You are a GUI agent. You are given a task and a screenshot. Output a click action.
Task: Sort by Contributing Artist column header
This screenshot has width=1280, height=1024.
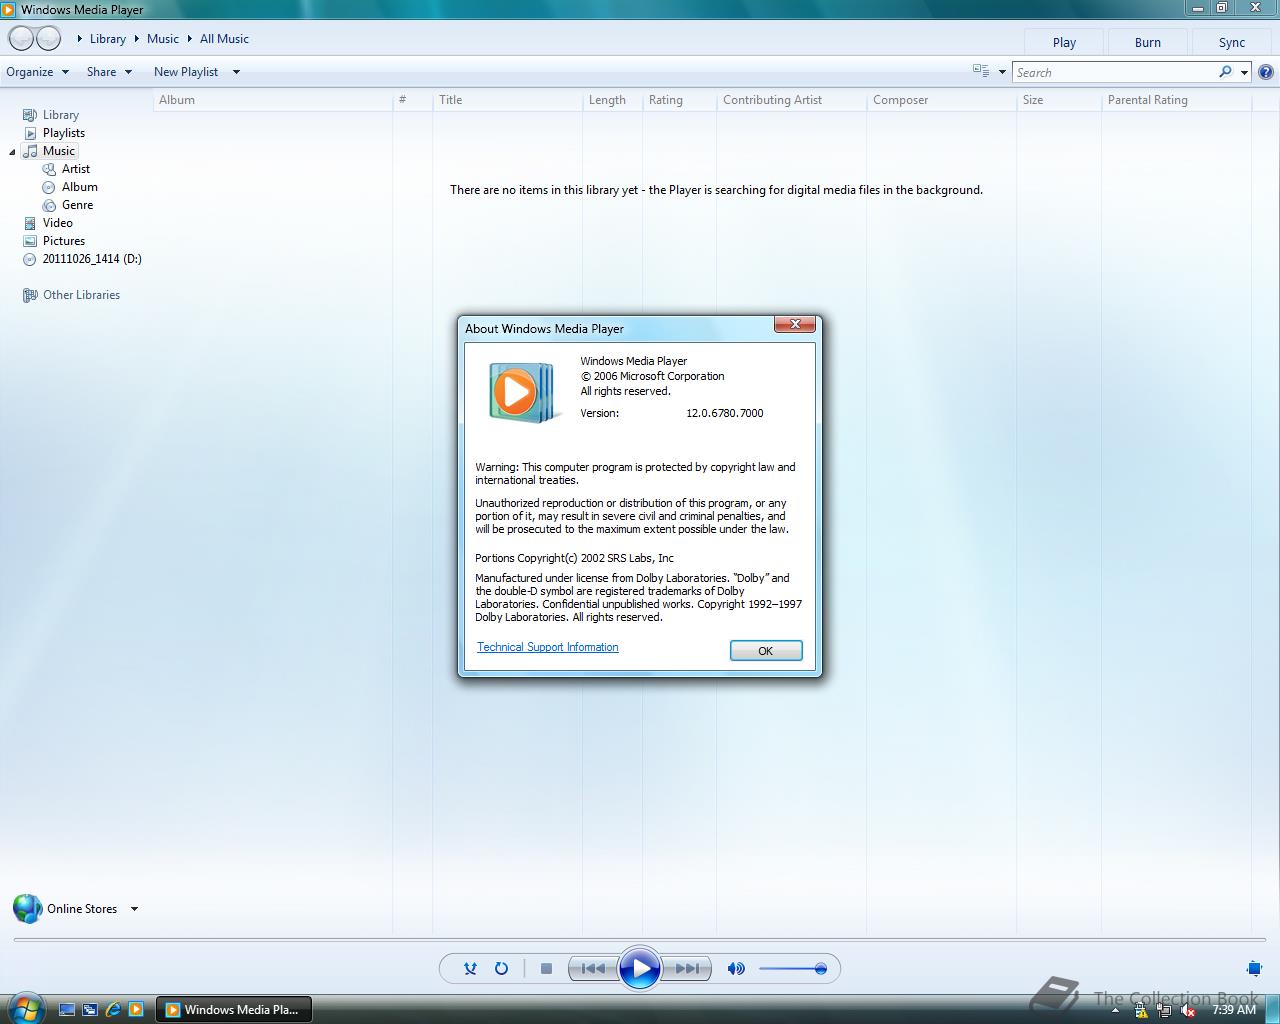(x=791, y=100)
